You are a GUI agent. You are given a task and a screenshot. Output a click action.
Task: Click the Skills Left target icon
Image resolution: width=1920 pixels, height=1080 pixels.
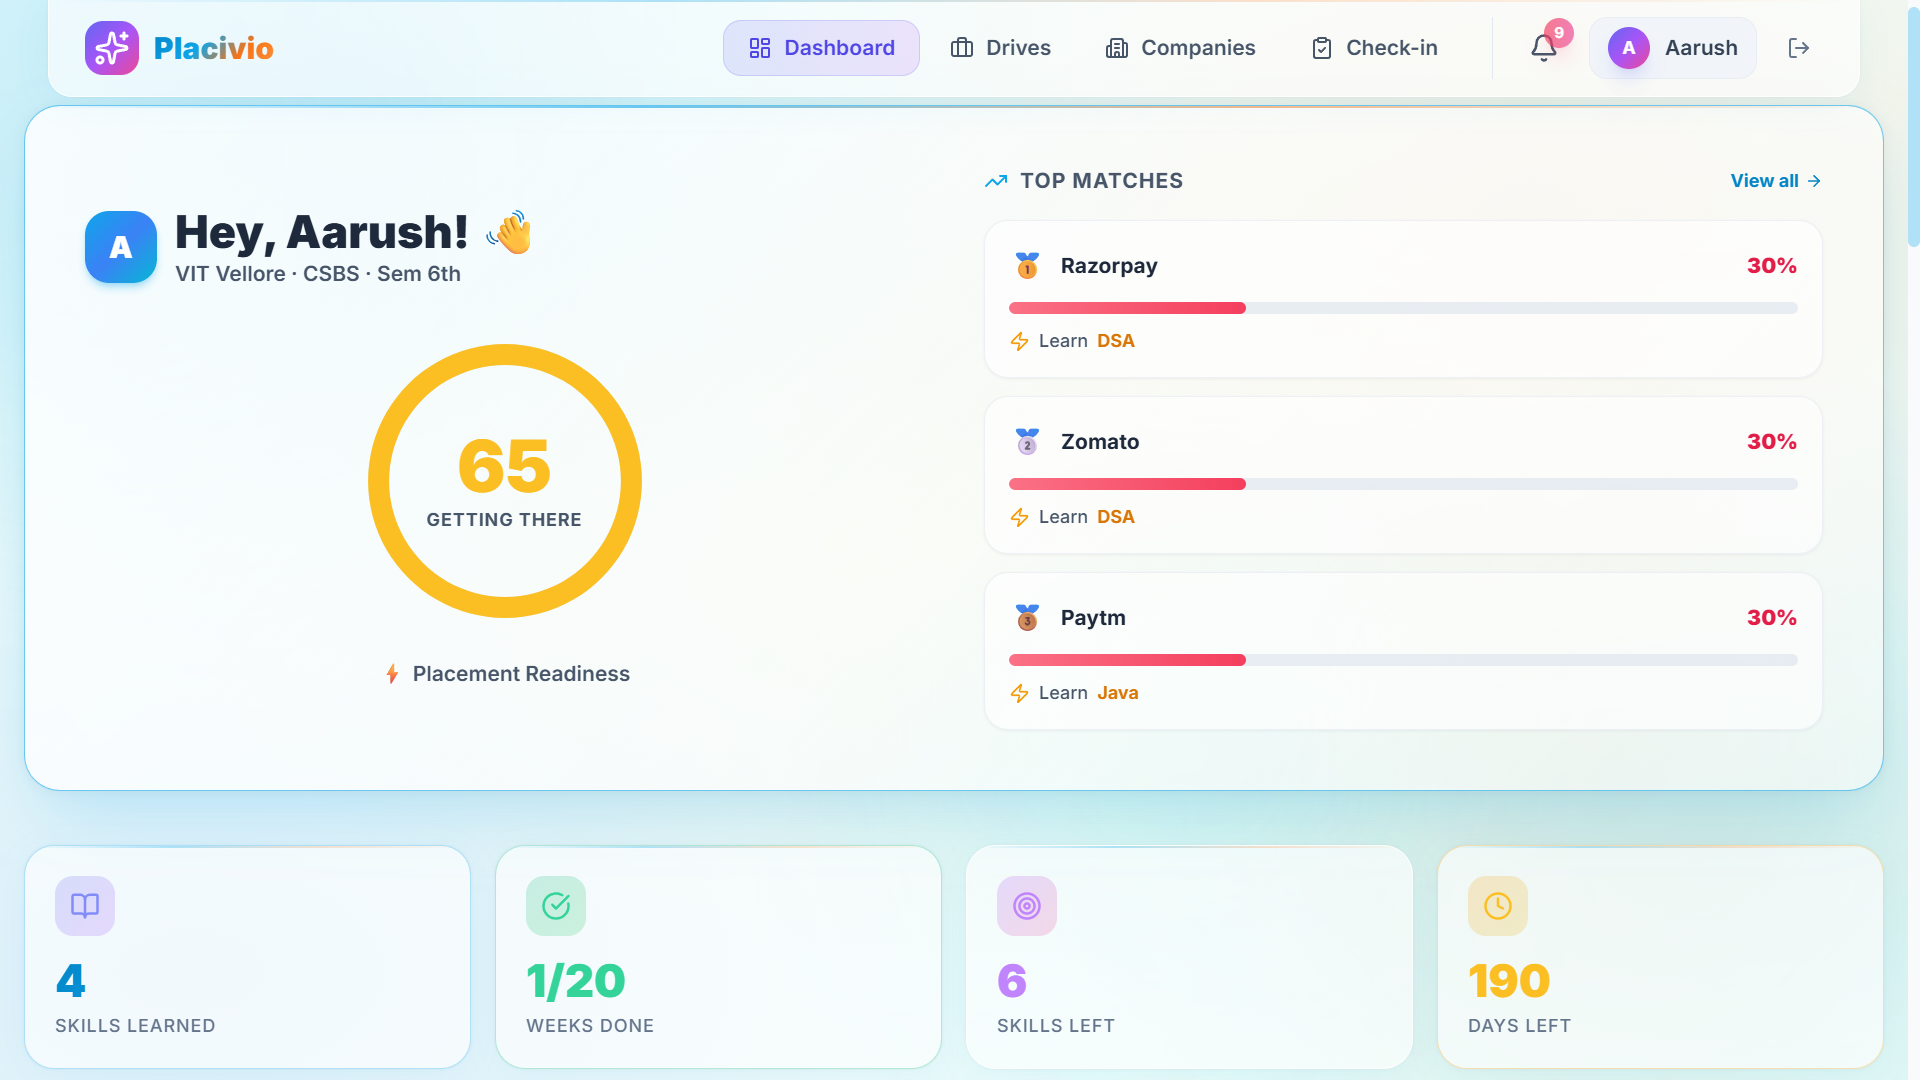pyautogui.click(x=1027, y=906)
